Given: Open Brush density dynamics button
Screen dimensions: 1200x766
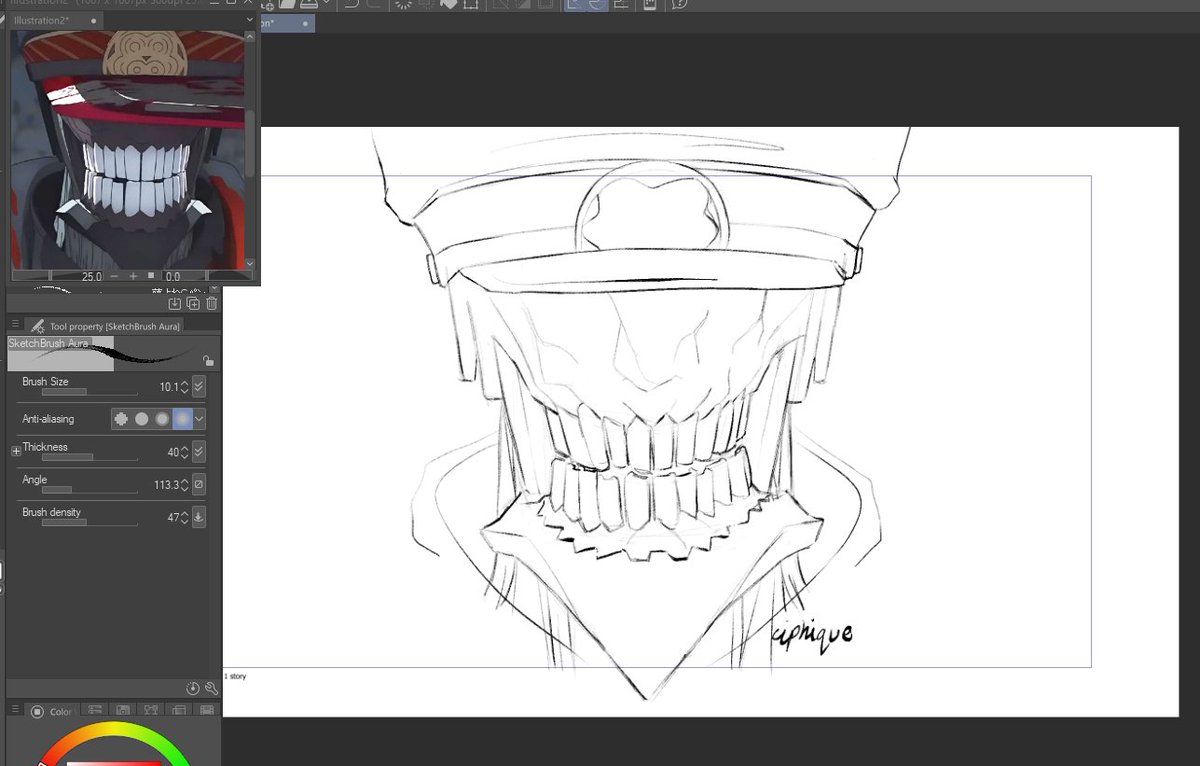Looking at the screenshot, I should tap(199, 517).
